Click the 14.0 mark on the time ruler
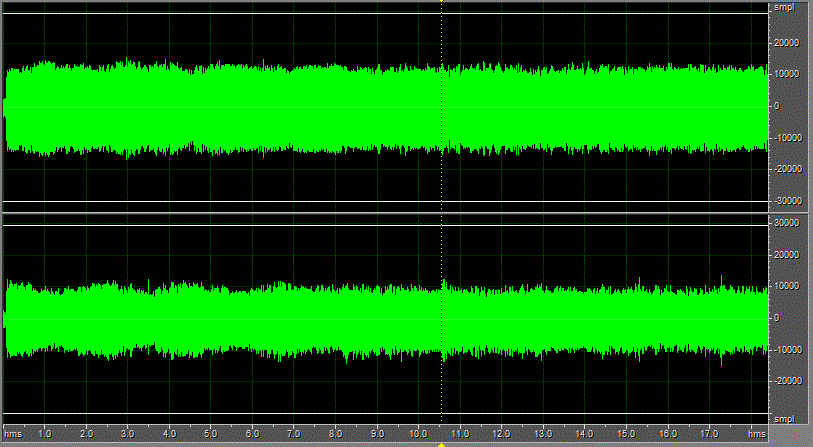Viewport: 813px width, 447px height. [584, 434]
